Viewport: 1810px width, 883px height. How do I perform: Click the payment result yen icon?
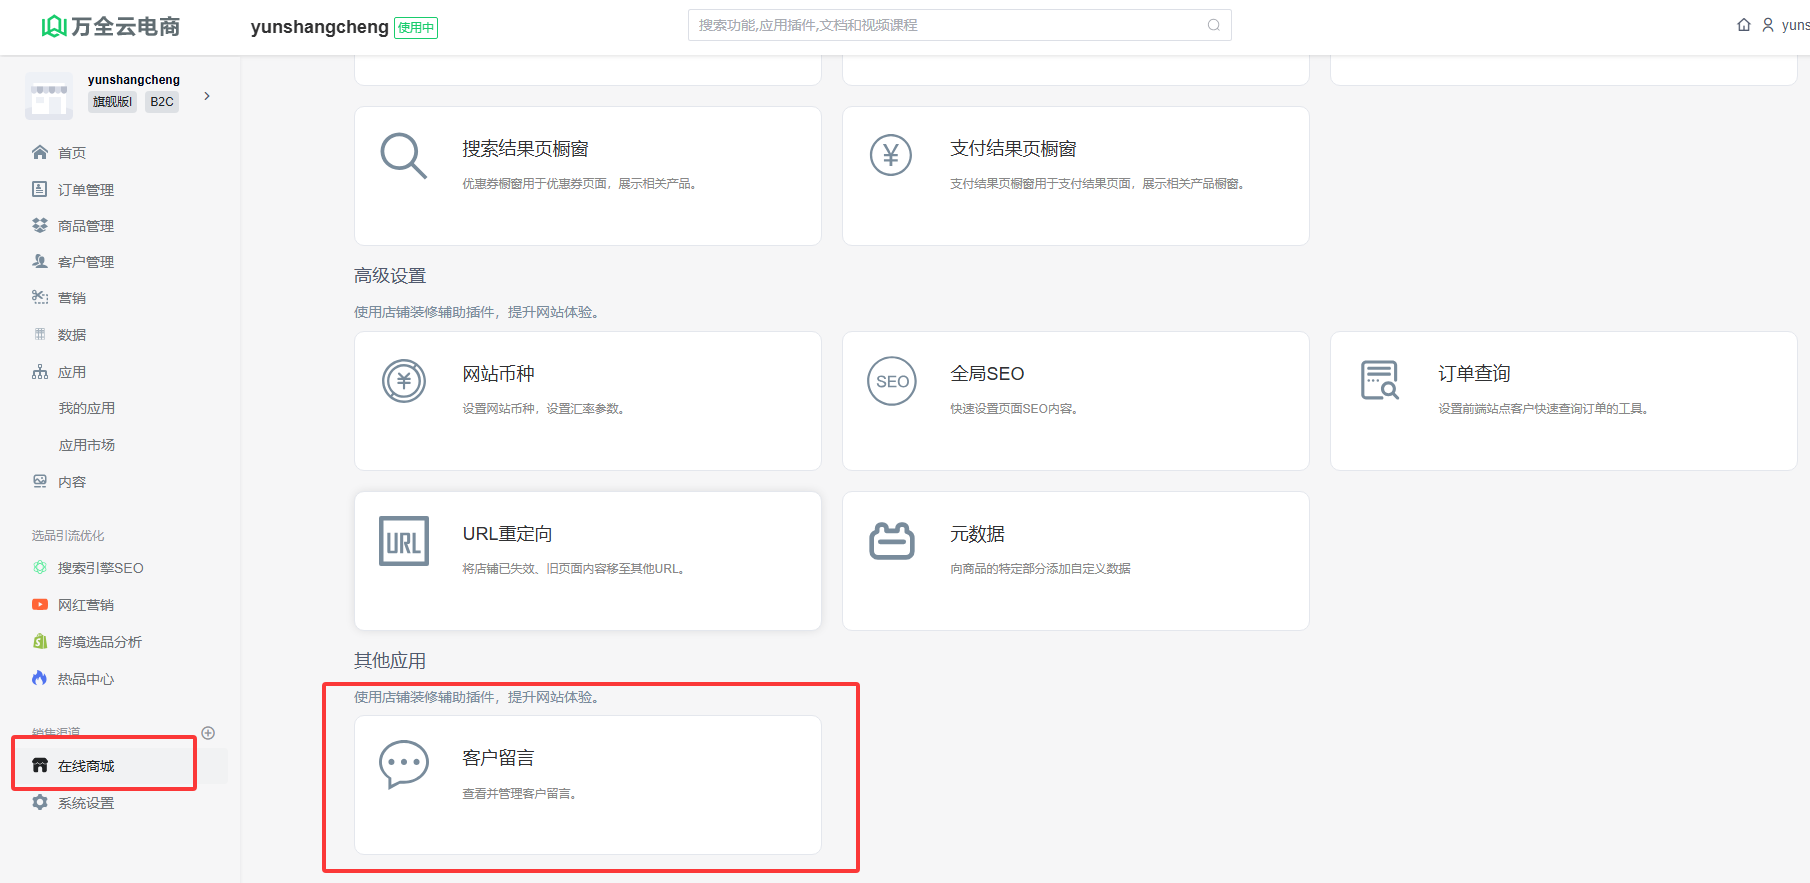pyautogui.click(x=890, y=156)
